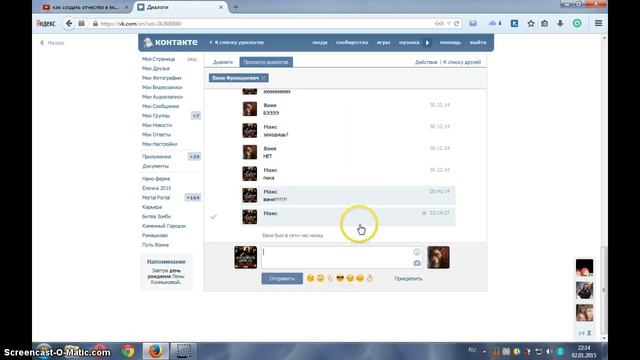640x360 pixels.
Task: Click the Yandex logo in toolbar
Action: click(45, 23)
